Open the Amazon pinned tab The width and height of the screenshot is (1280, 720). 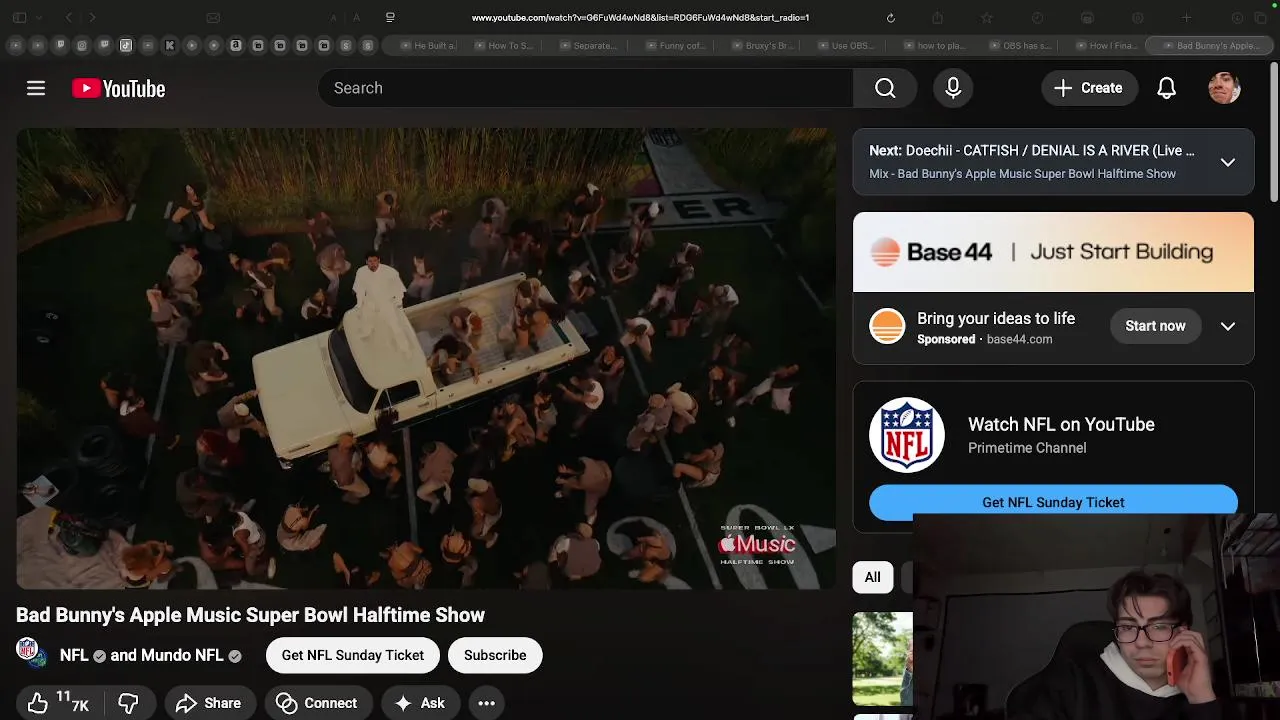point(236,45)
